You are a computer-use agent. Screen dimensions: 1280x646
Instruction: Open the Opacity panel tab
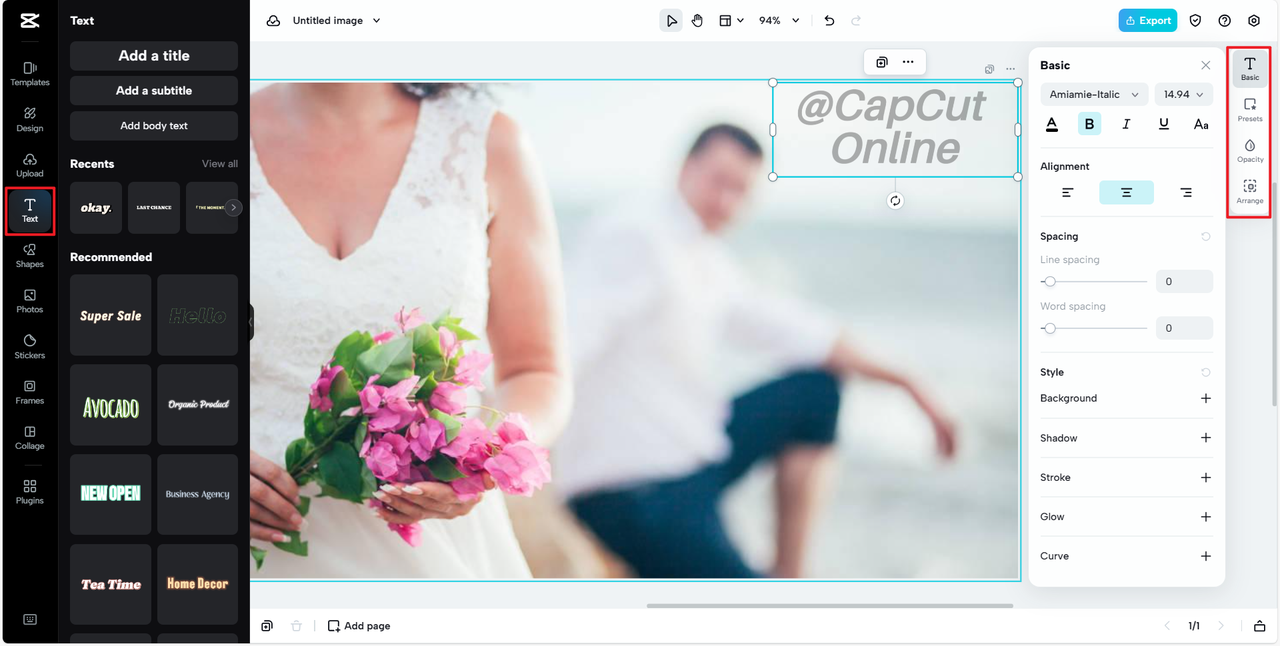click(1250, 151)
